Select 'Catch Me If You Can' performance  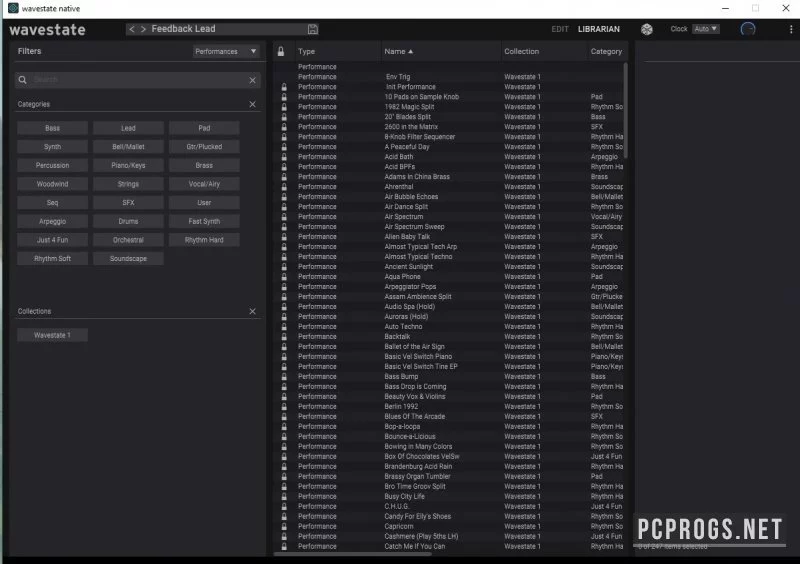(414, 547)
